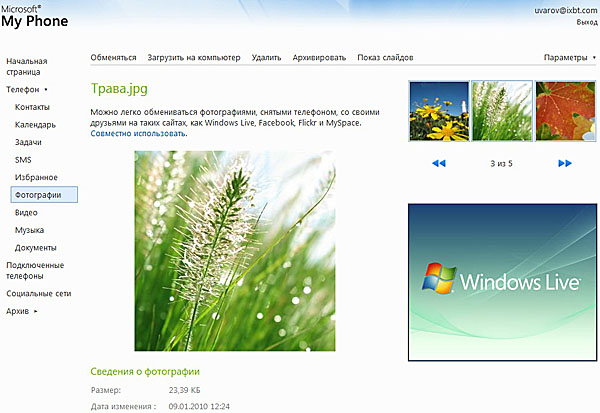The image size is (600, 413).
Task: Open Подключенные телефоны
Action: tap(35, 271)
